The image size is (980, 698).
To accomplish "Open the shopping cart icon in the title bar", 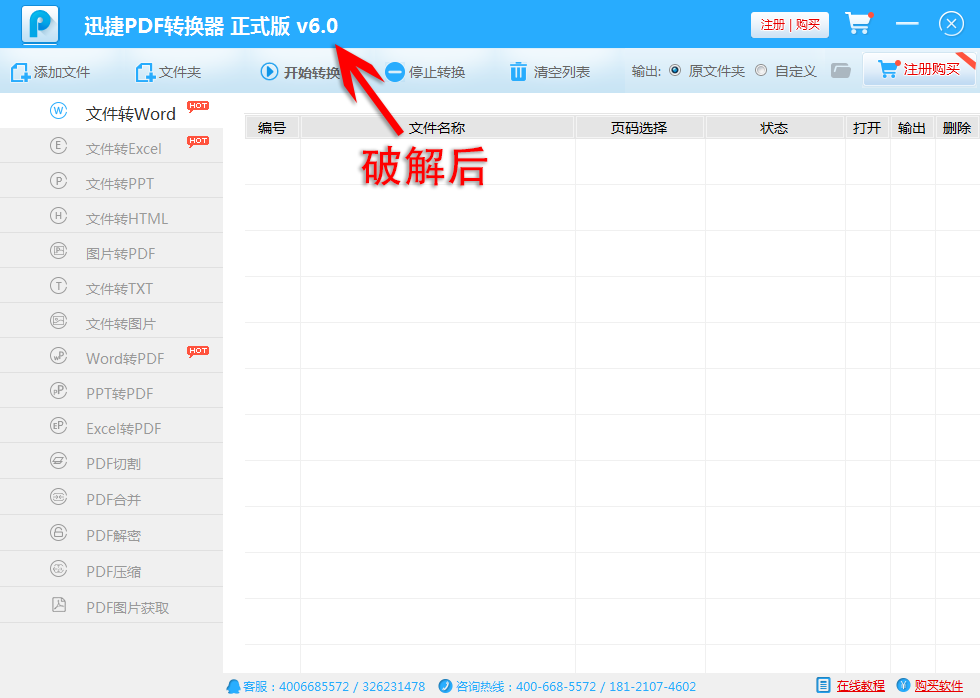I will tap(859, 24).
